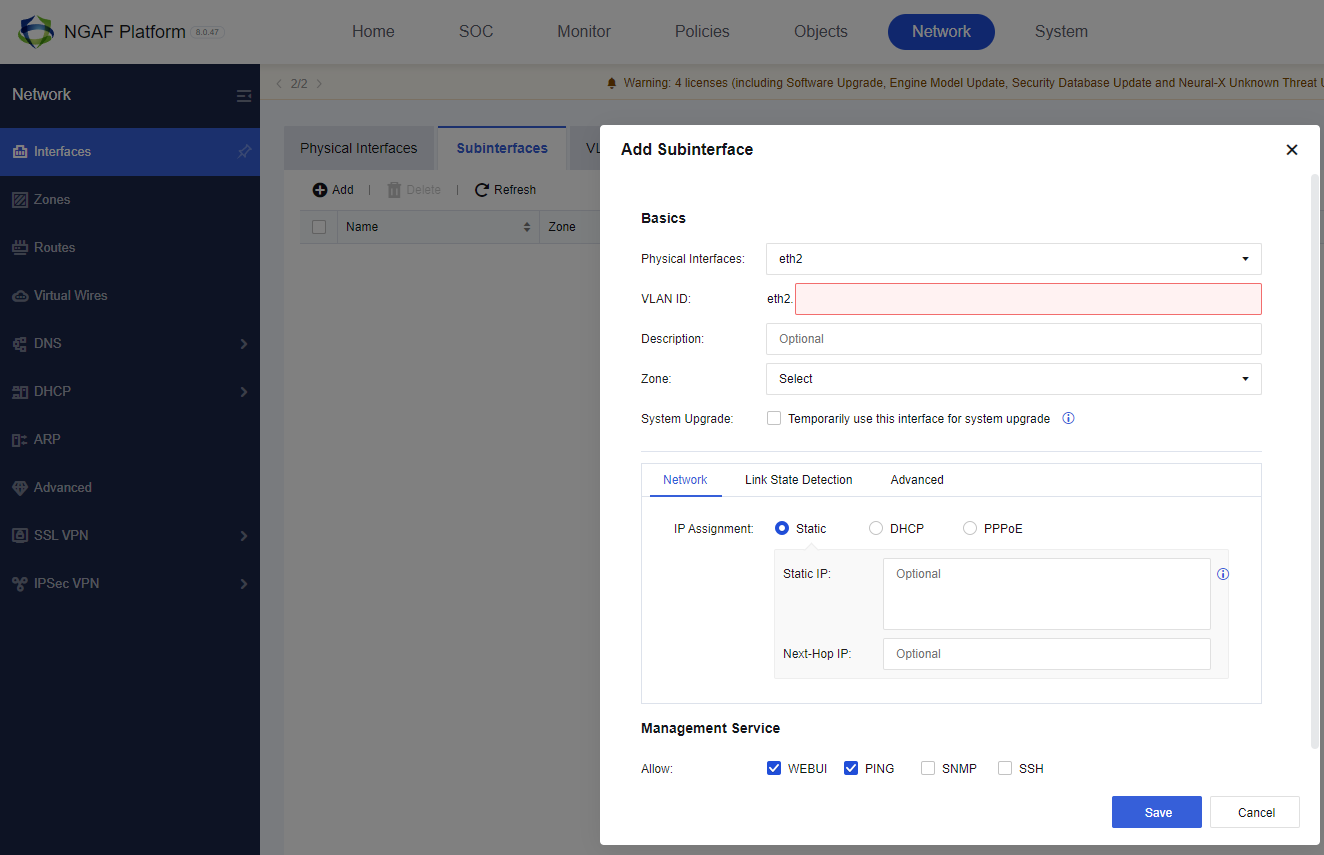Collapse the Network sidebar menu icon
Viewport: 1324px width, 855px height.
tap(244, 96)
